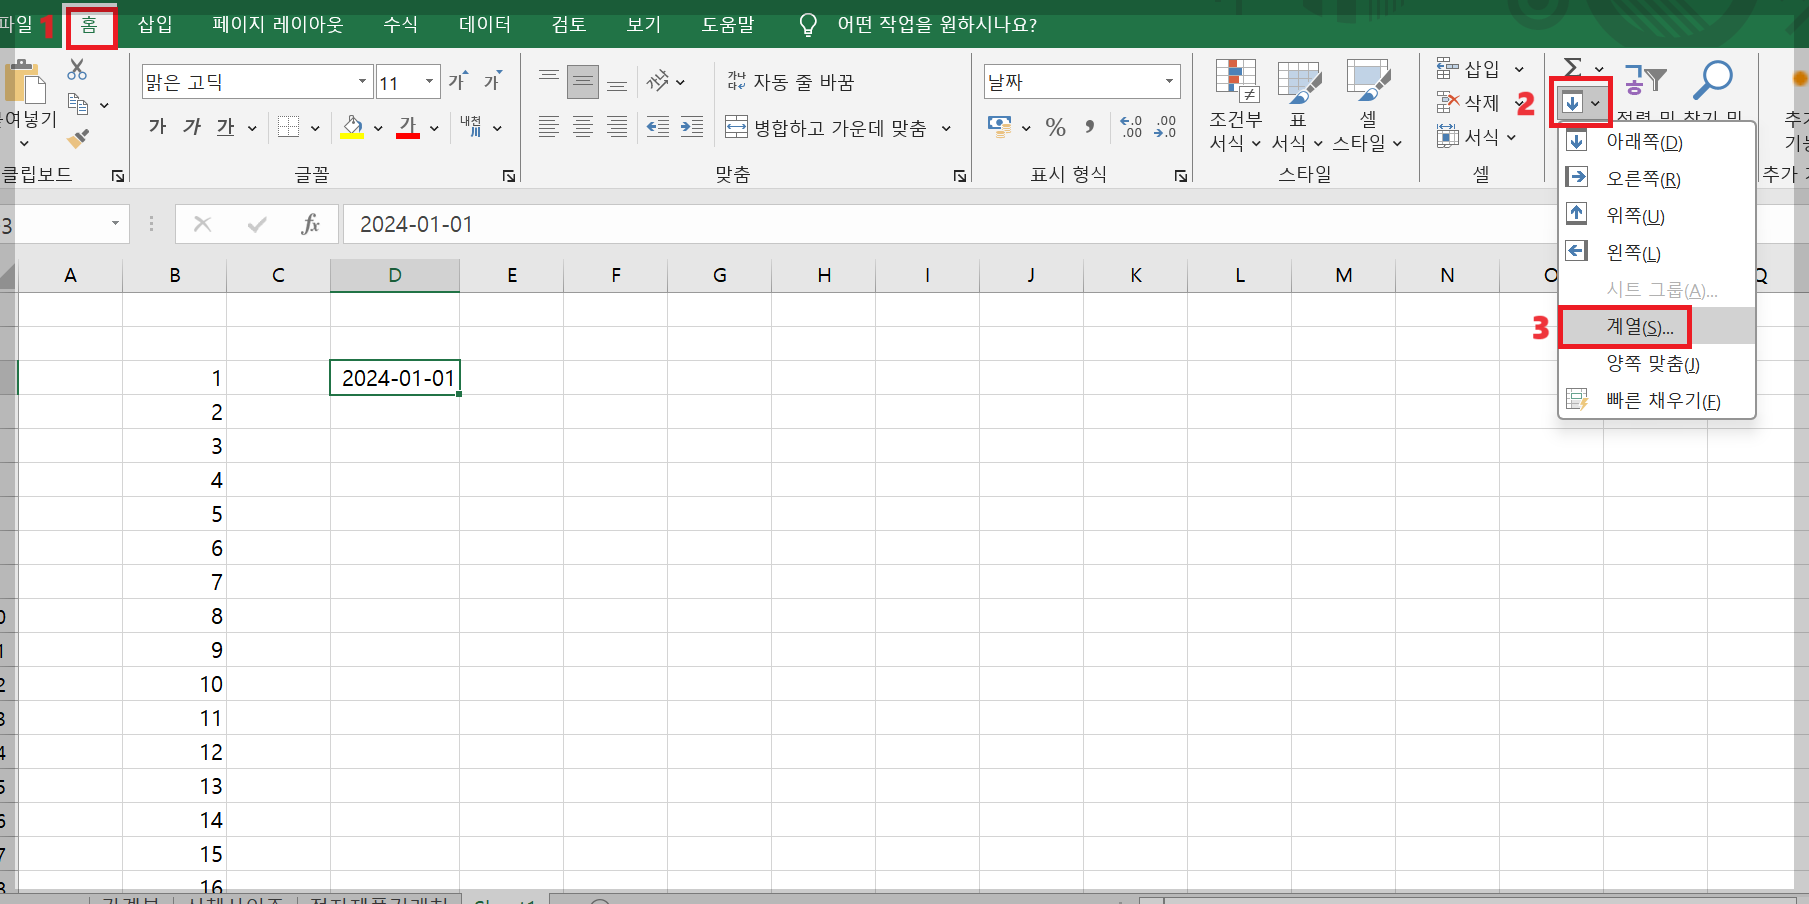This screenshot has width=1809, height=904.
Task: Click the Cut scissors icon
Action: pos(77,69)
